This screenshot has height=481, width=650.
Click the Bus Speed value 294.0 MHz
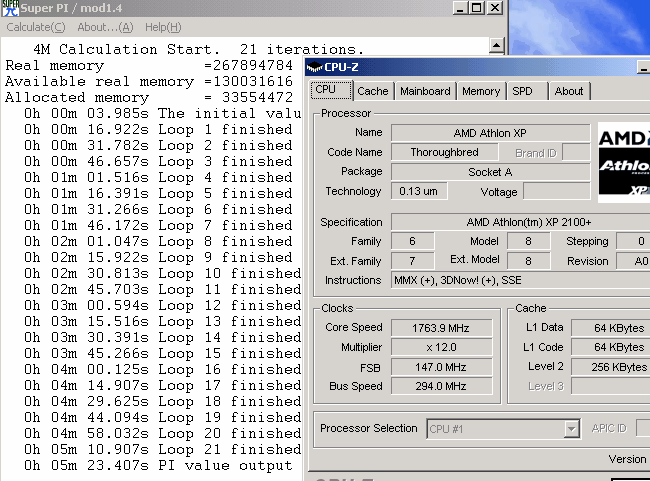pos(441,386)
